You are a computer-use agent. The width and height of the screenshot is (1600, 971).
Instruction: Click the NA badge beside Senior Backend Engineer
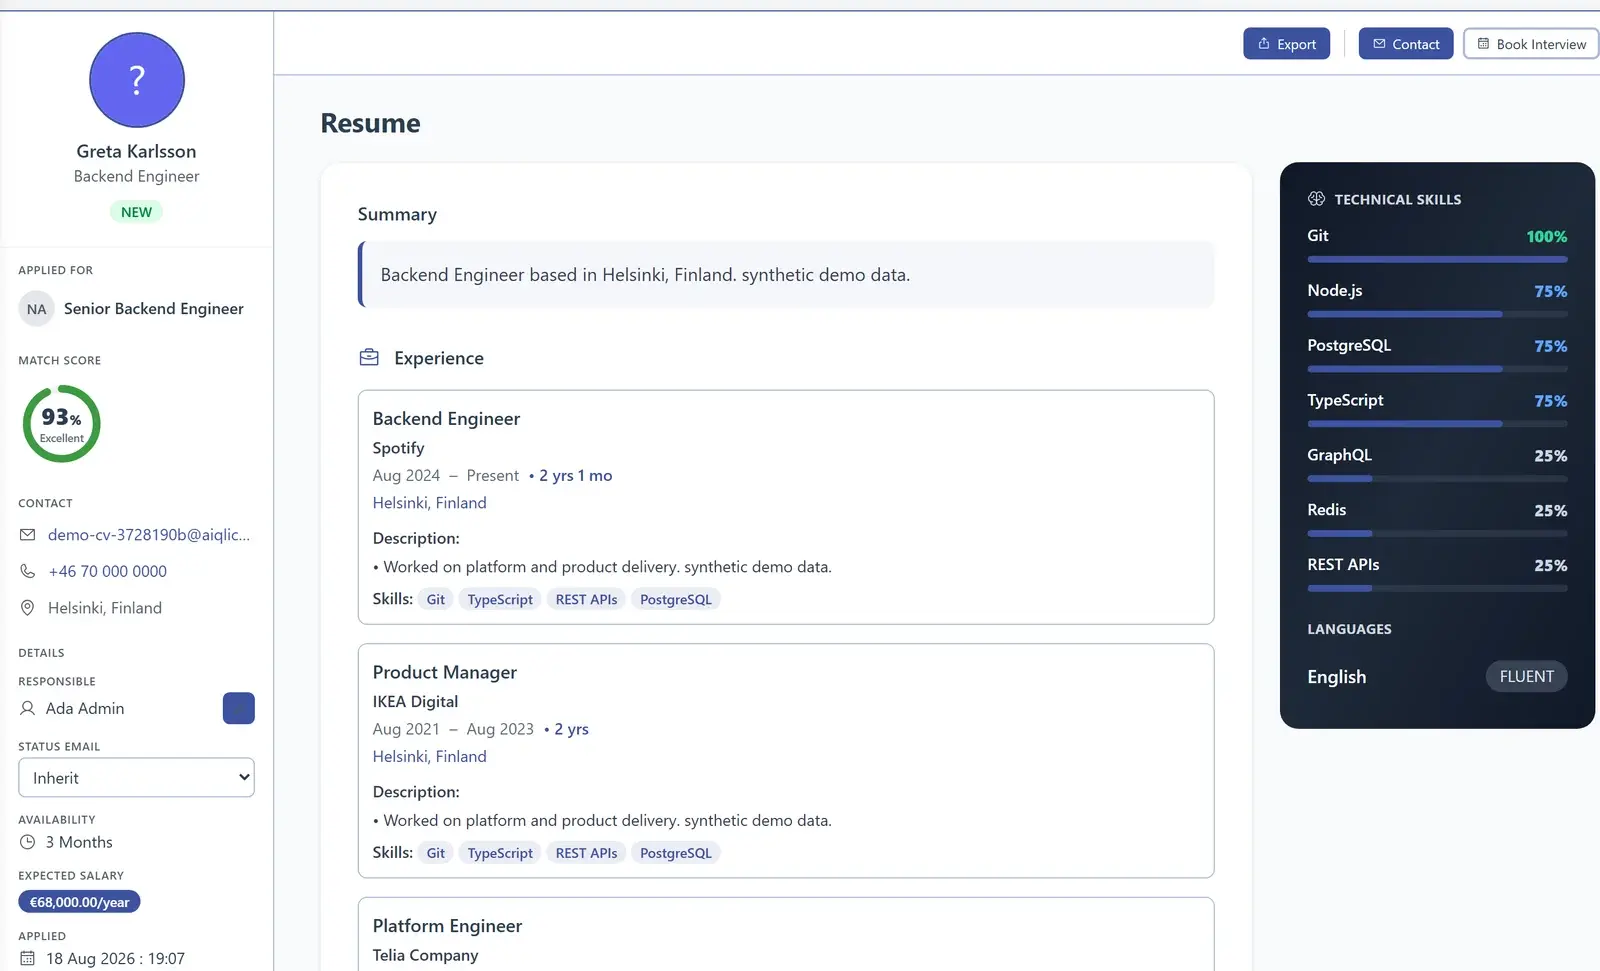[37, 309]
